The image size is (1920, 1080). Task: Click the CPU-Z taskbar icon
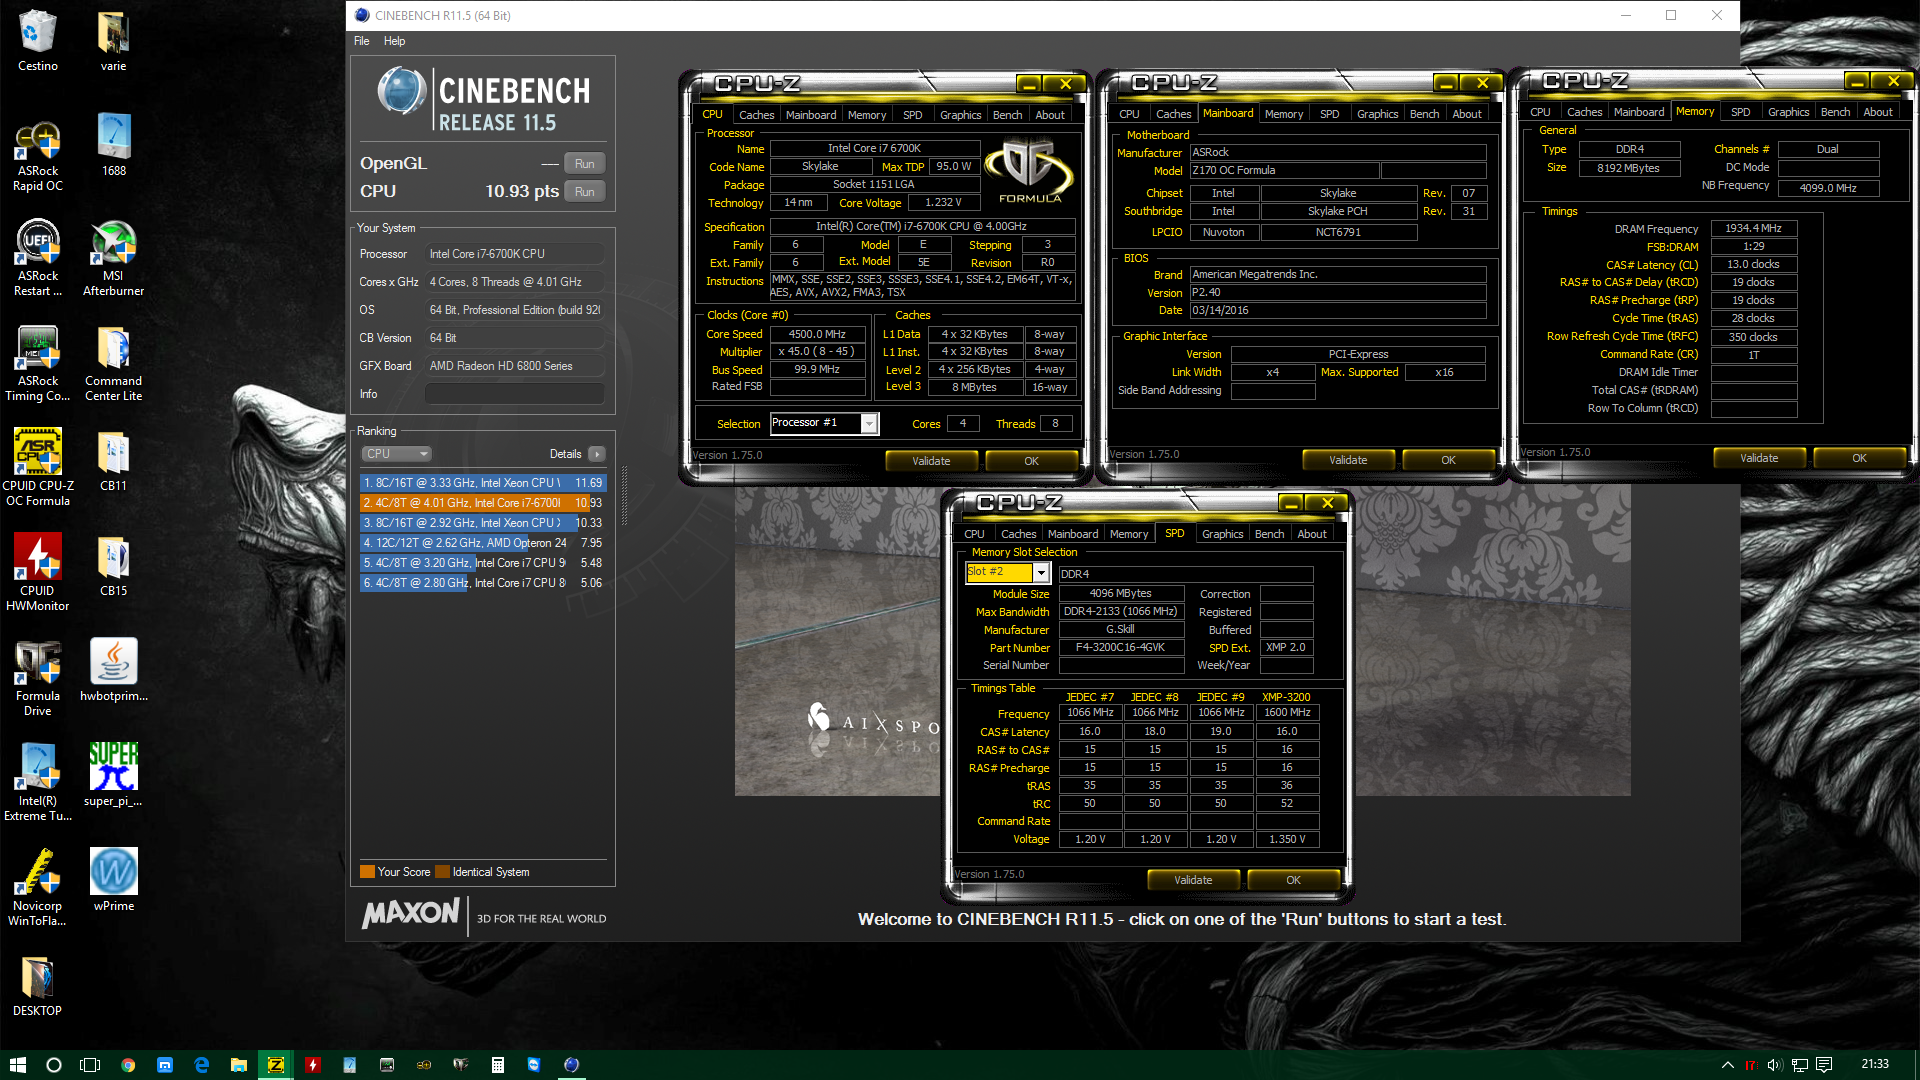pos(276,1065)
